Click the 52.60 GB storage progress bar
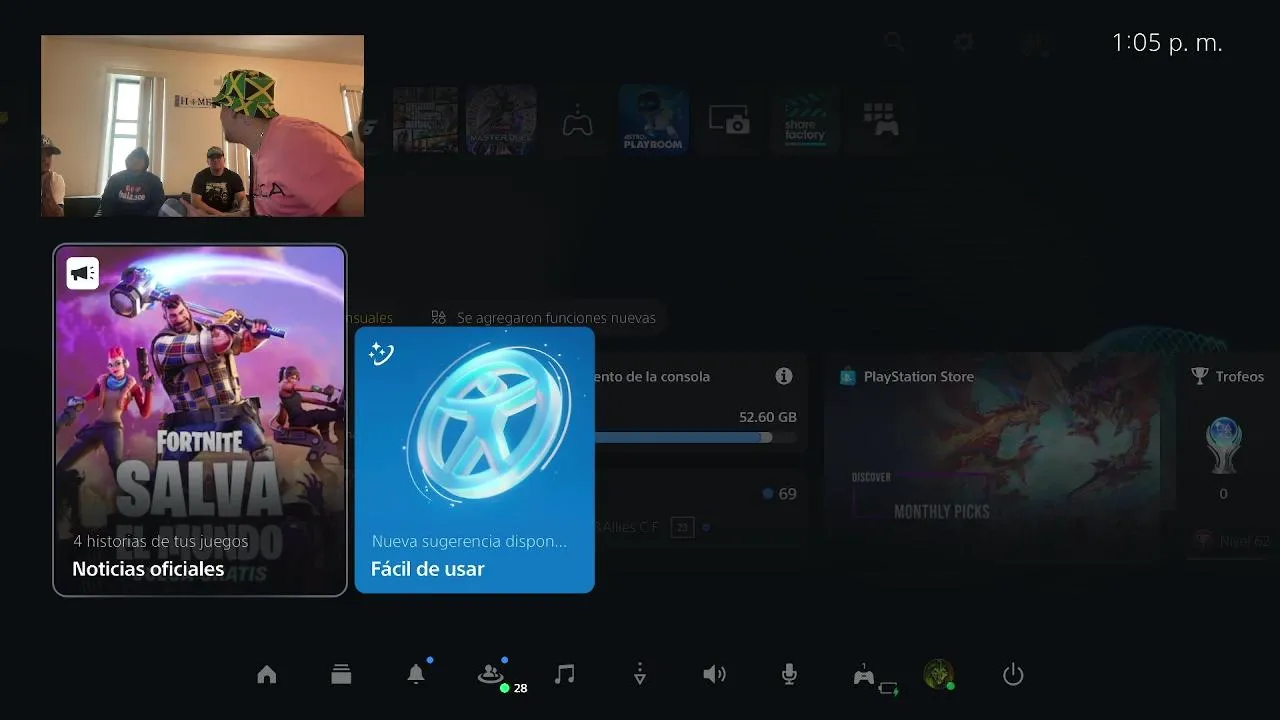The height and width of the screenshot is (720, 1280). coord(696,437)
